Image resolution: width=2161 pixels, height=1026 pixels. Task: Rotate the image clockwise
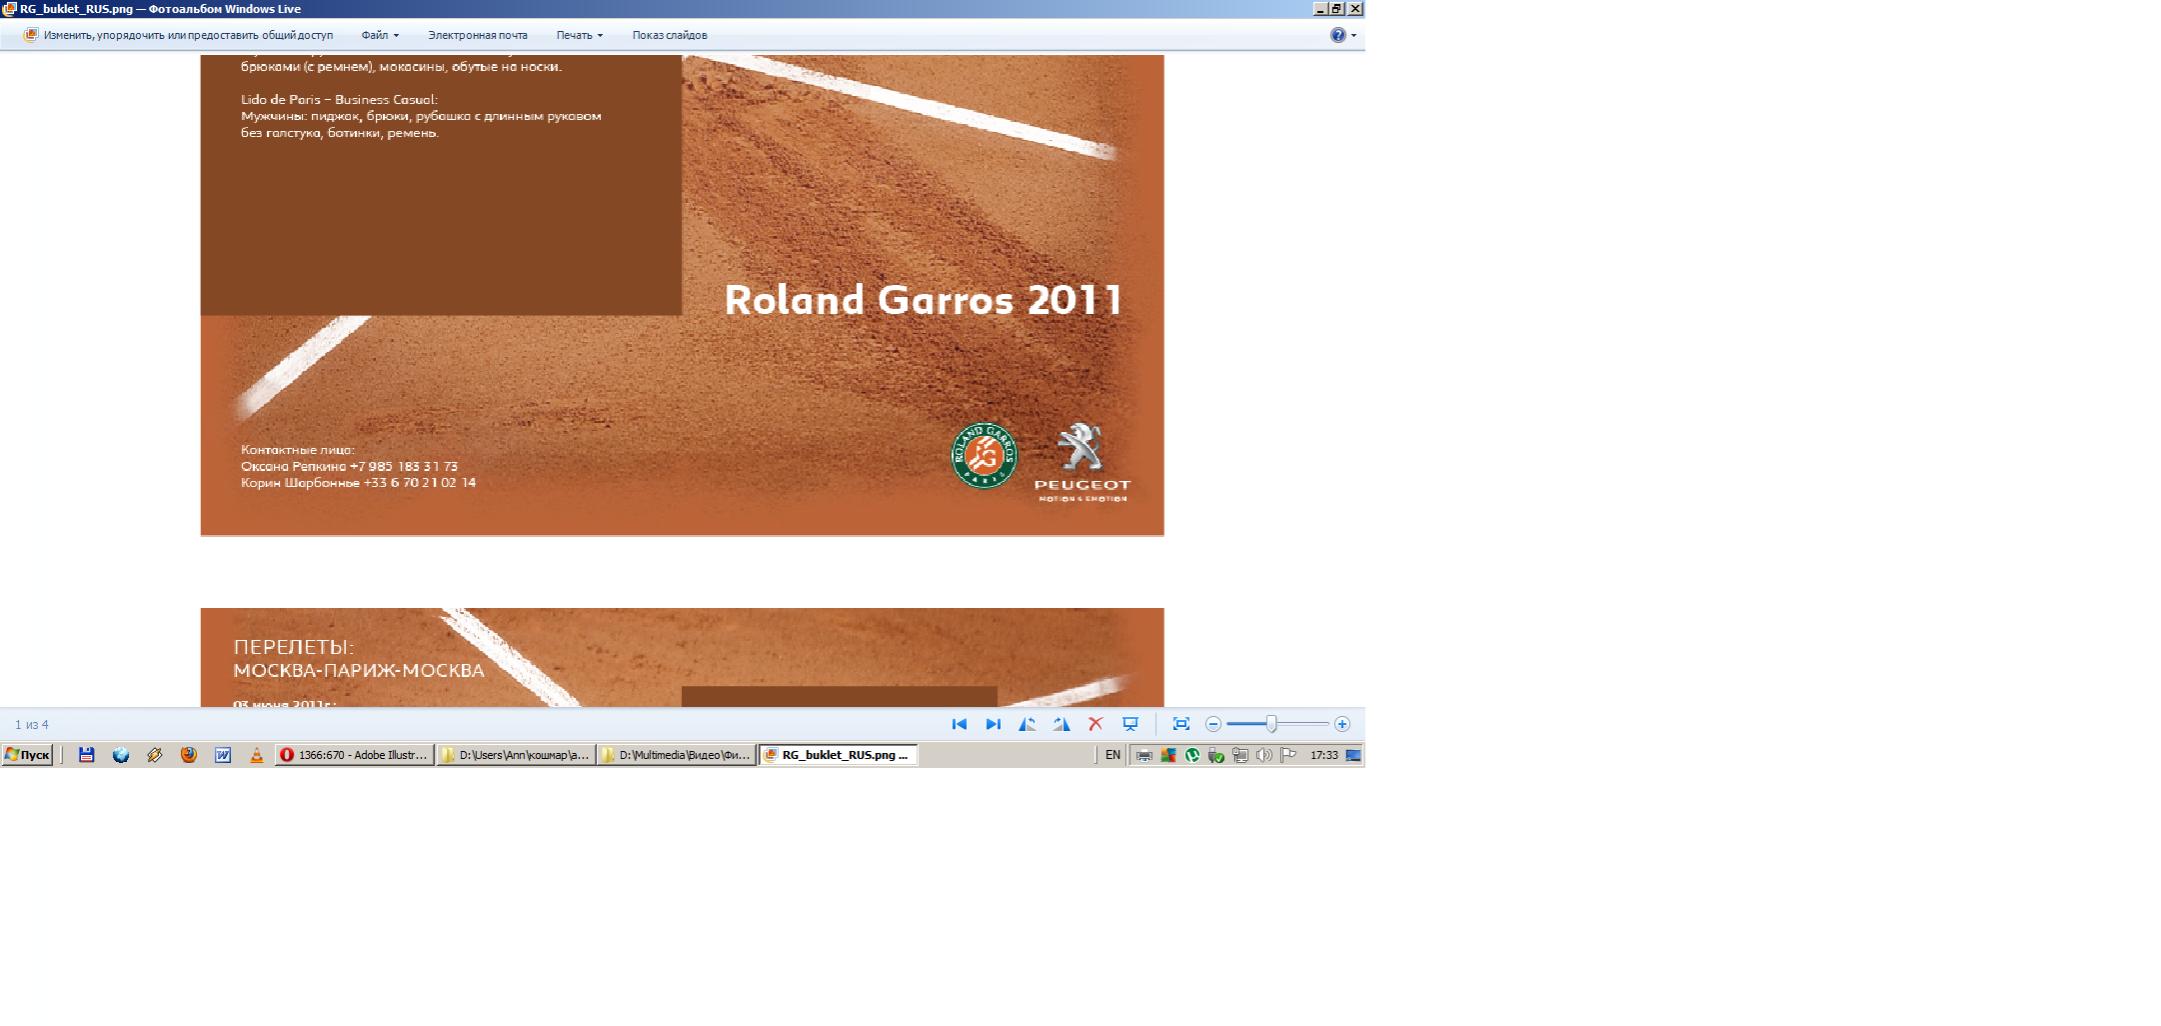[x=1061, y=724]
